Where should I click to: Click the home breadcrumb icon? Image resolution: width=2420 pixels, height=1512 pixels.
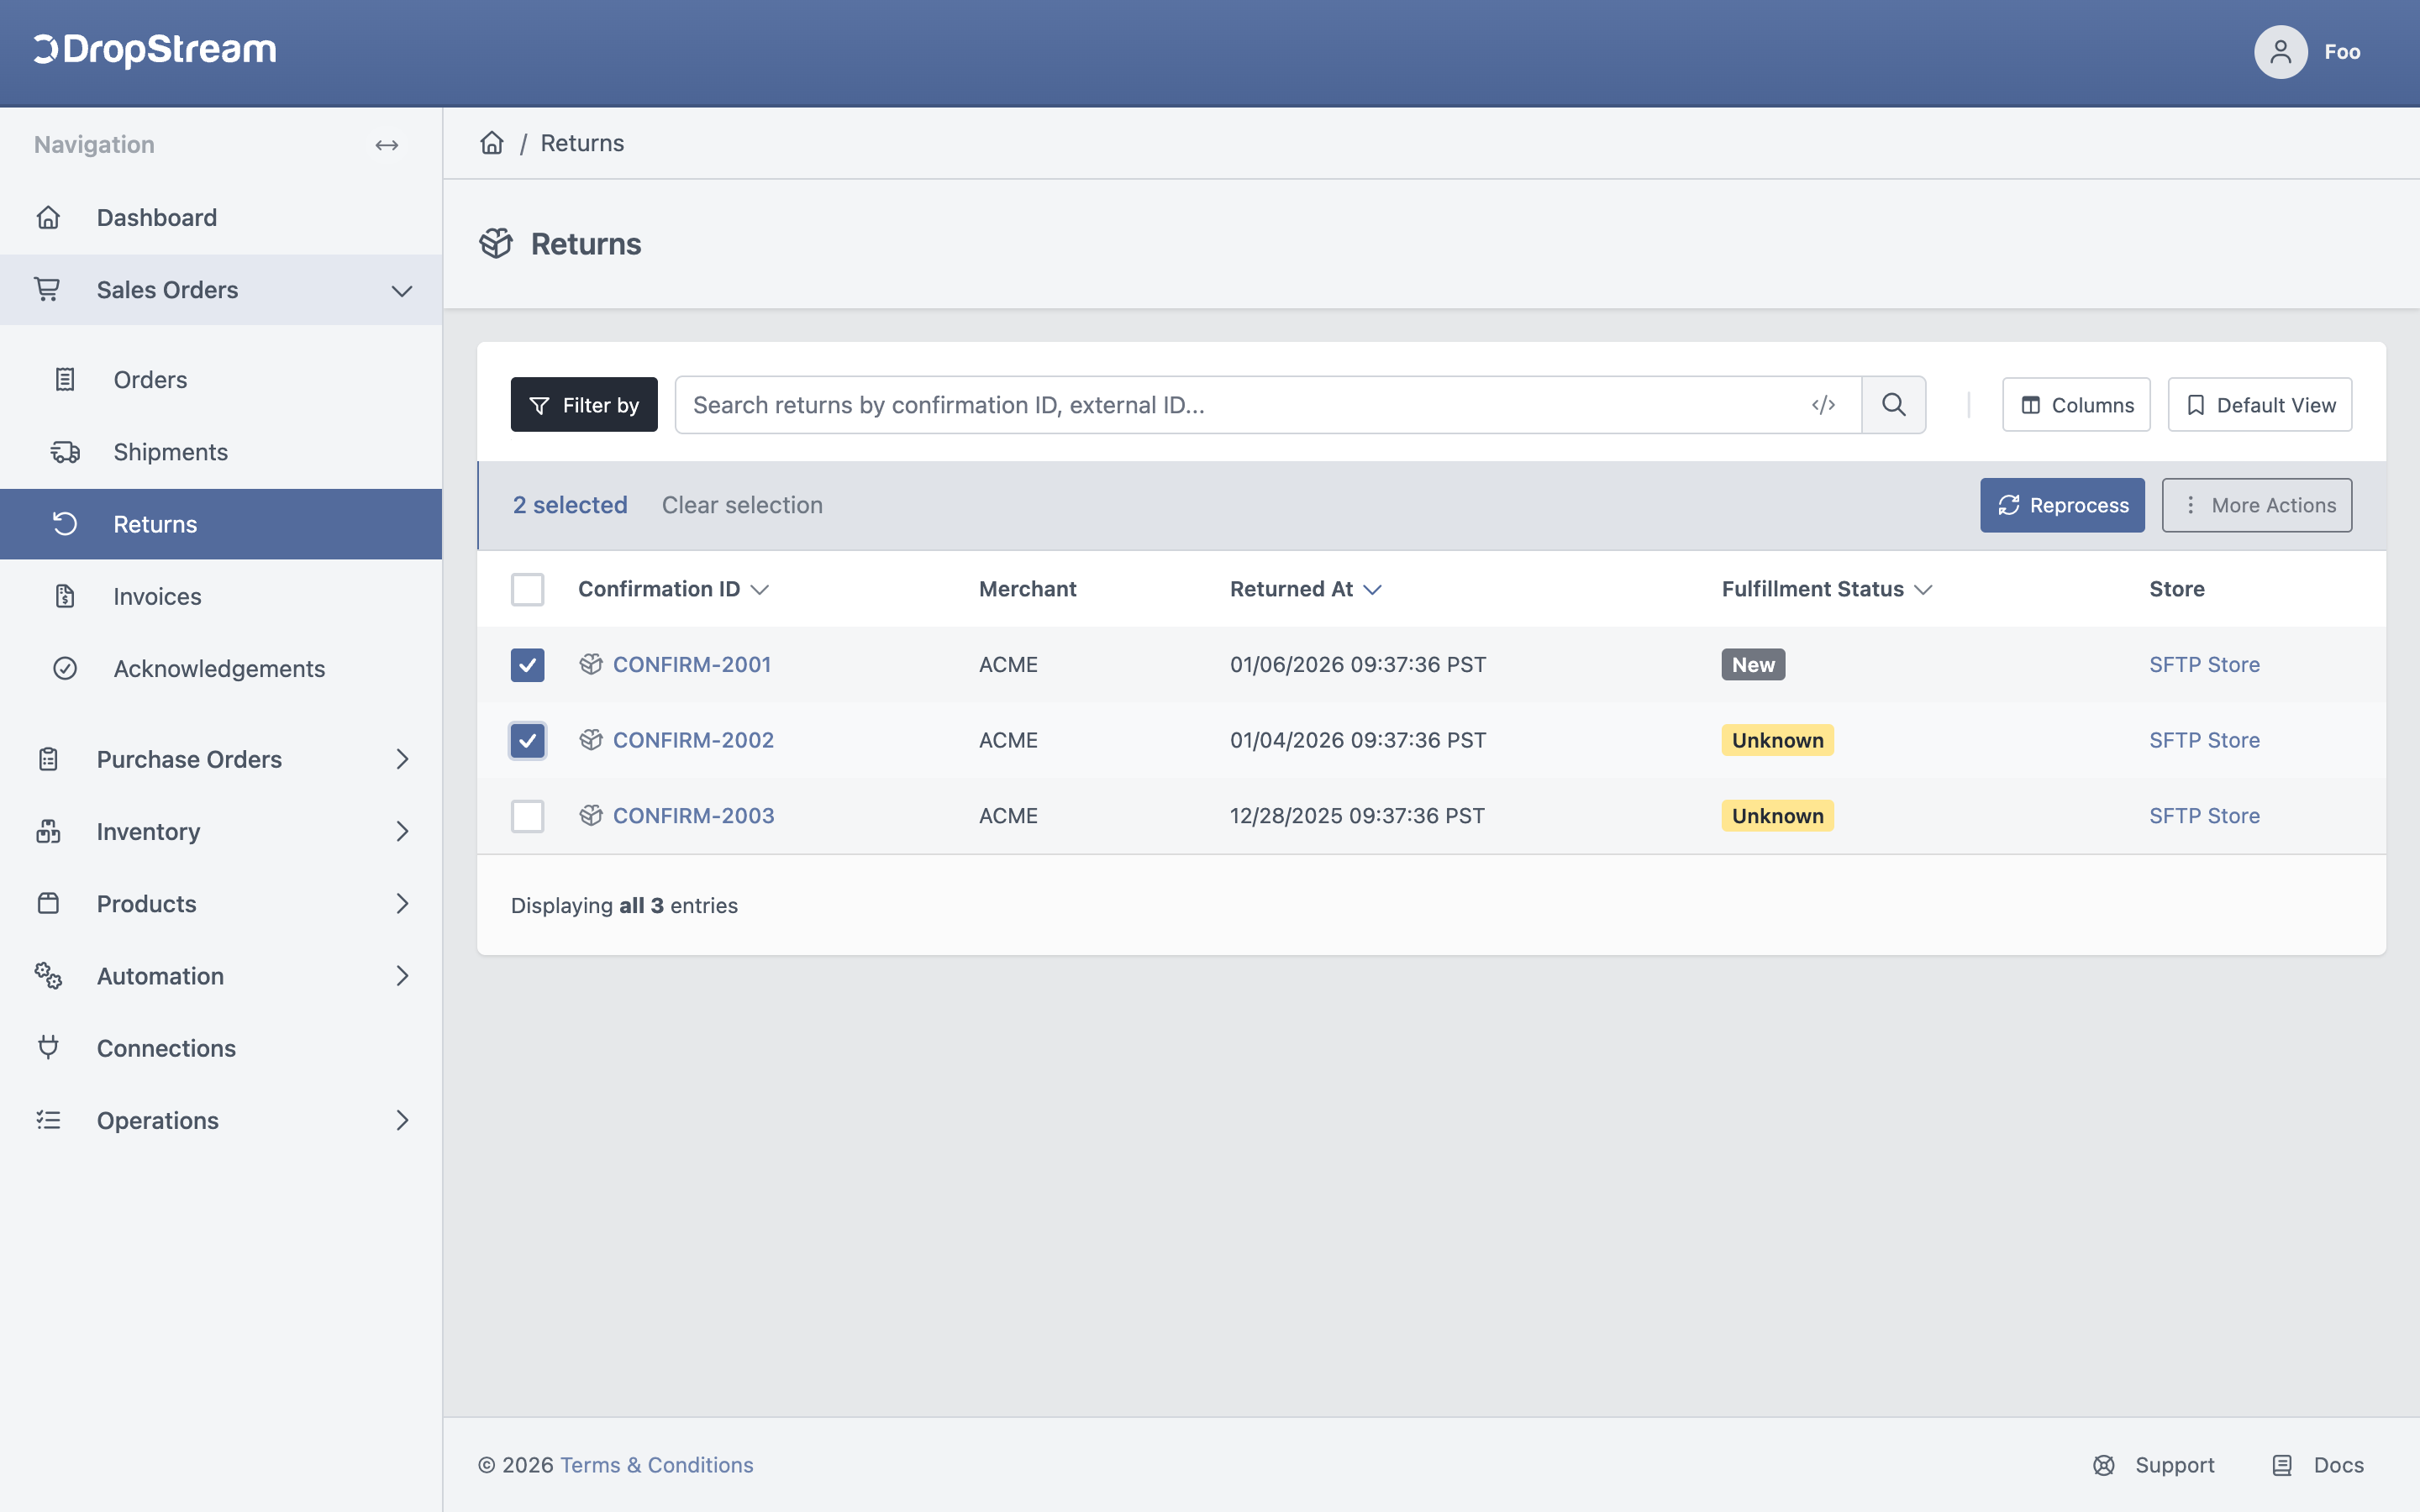click(x=492, y=143)
